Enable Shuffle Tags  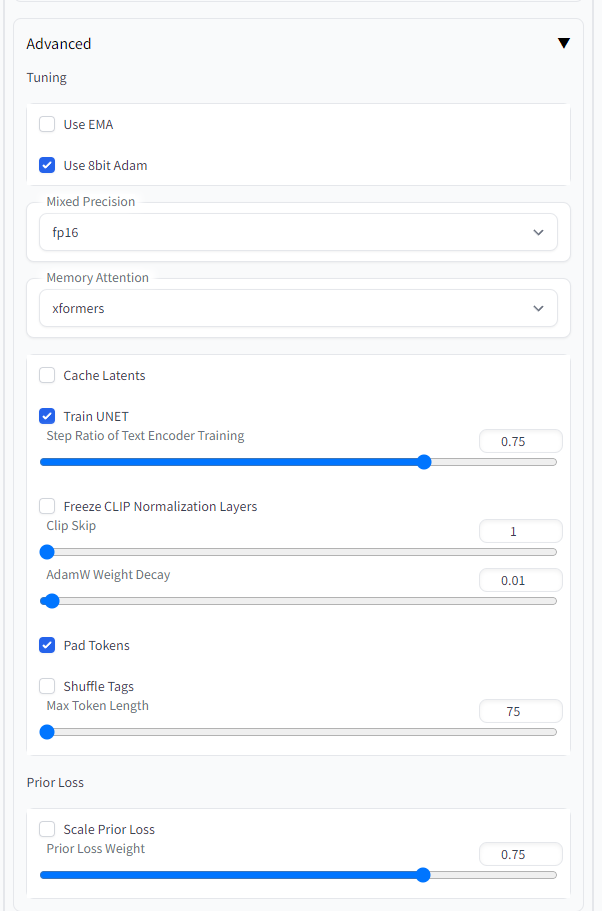click(x=47, y=686)
